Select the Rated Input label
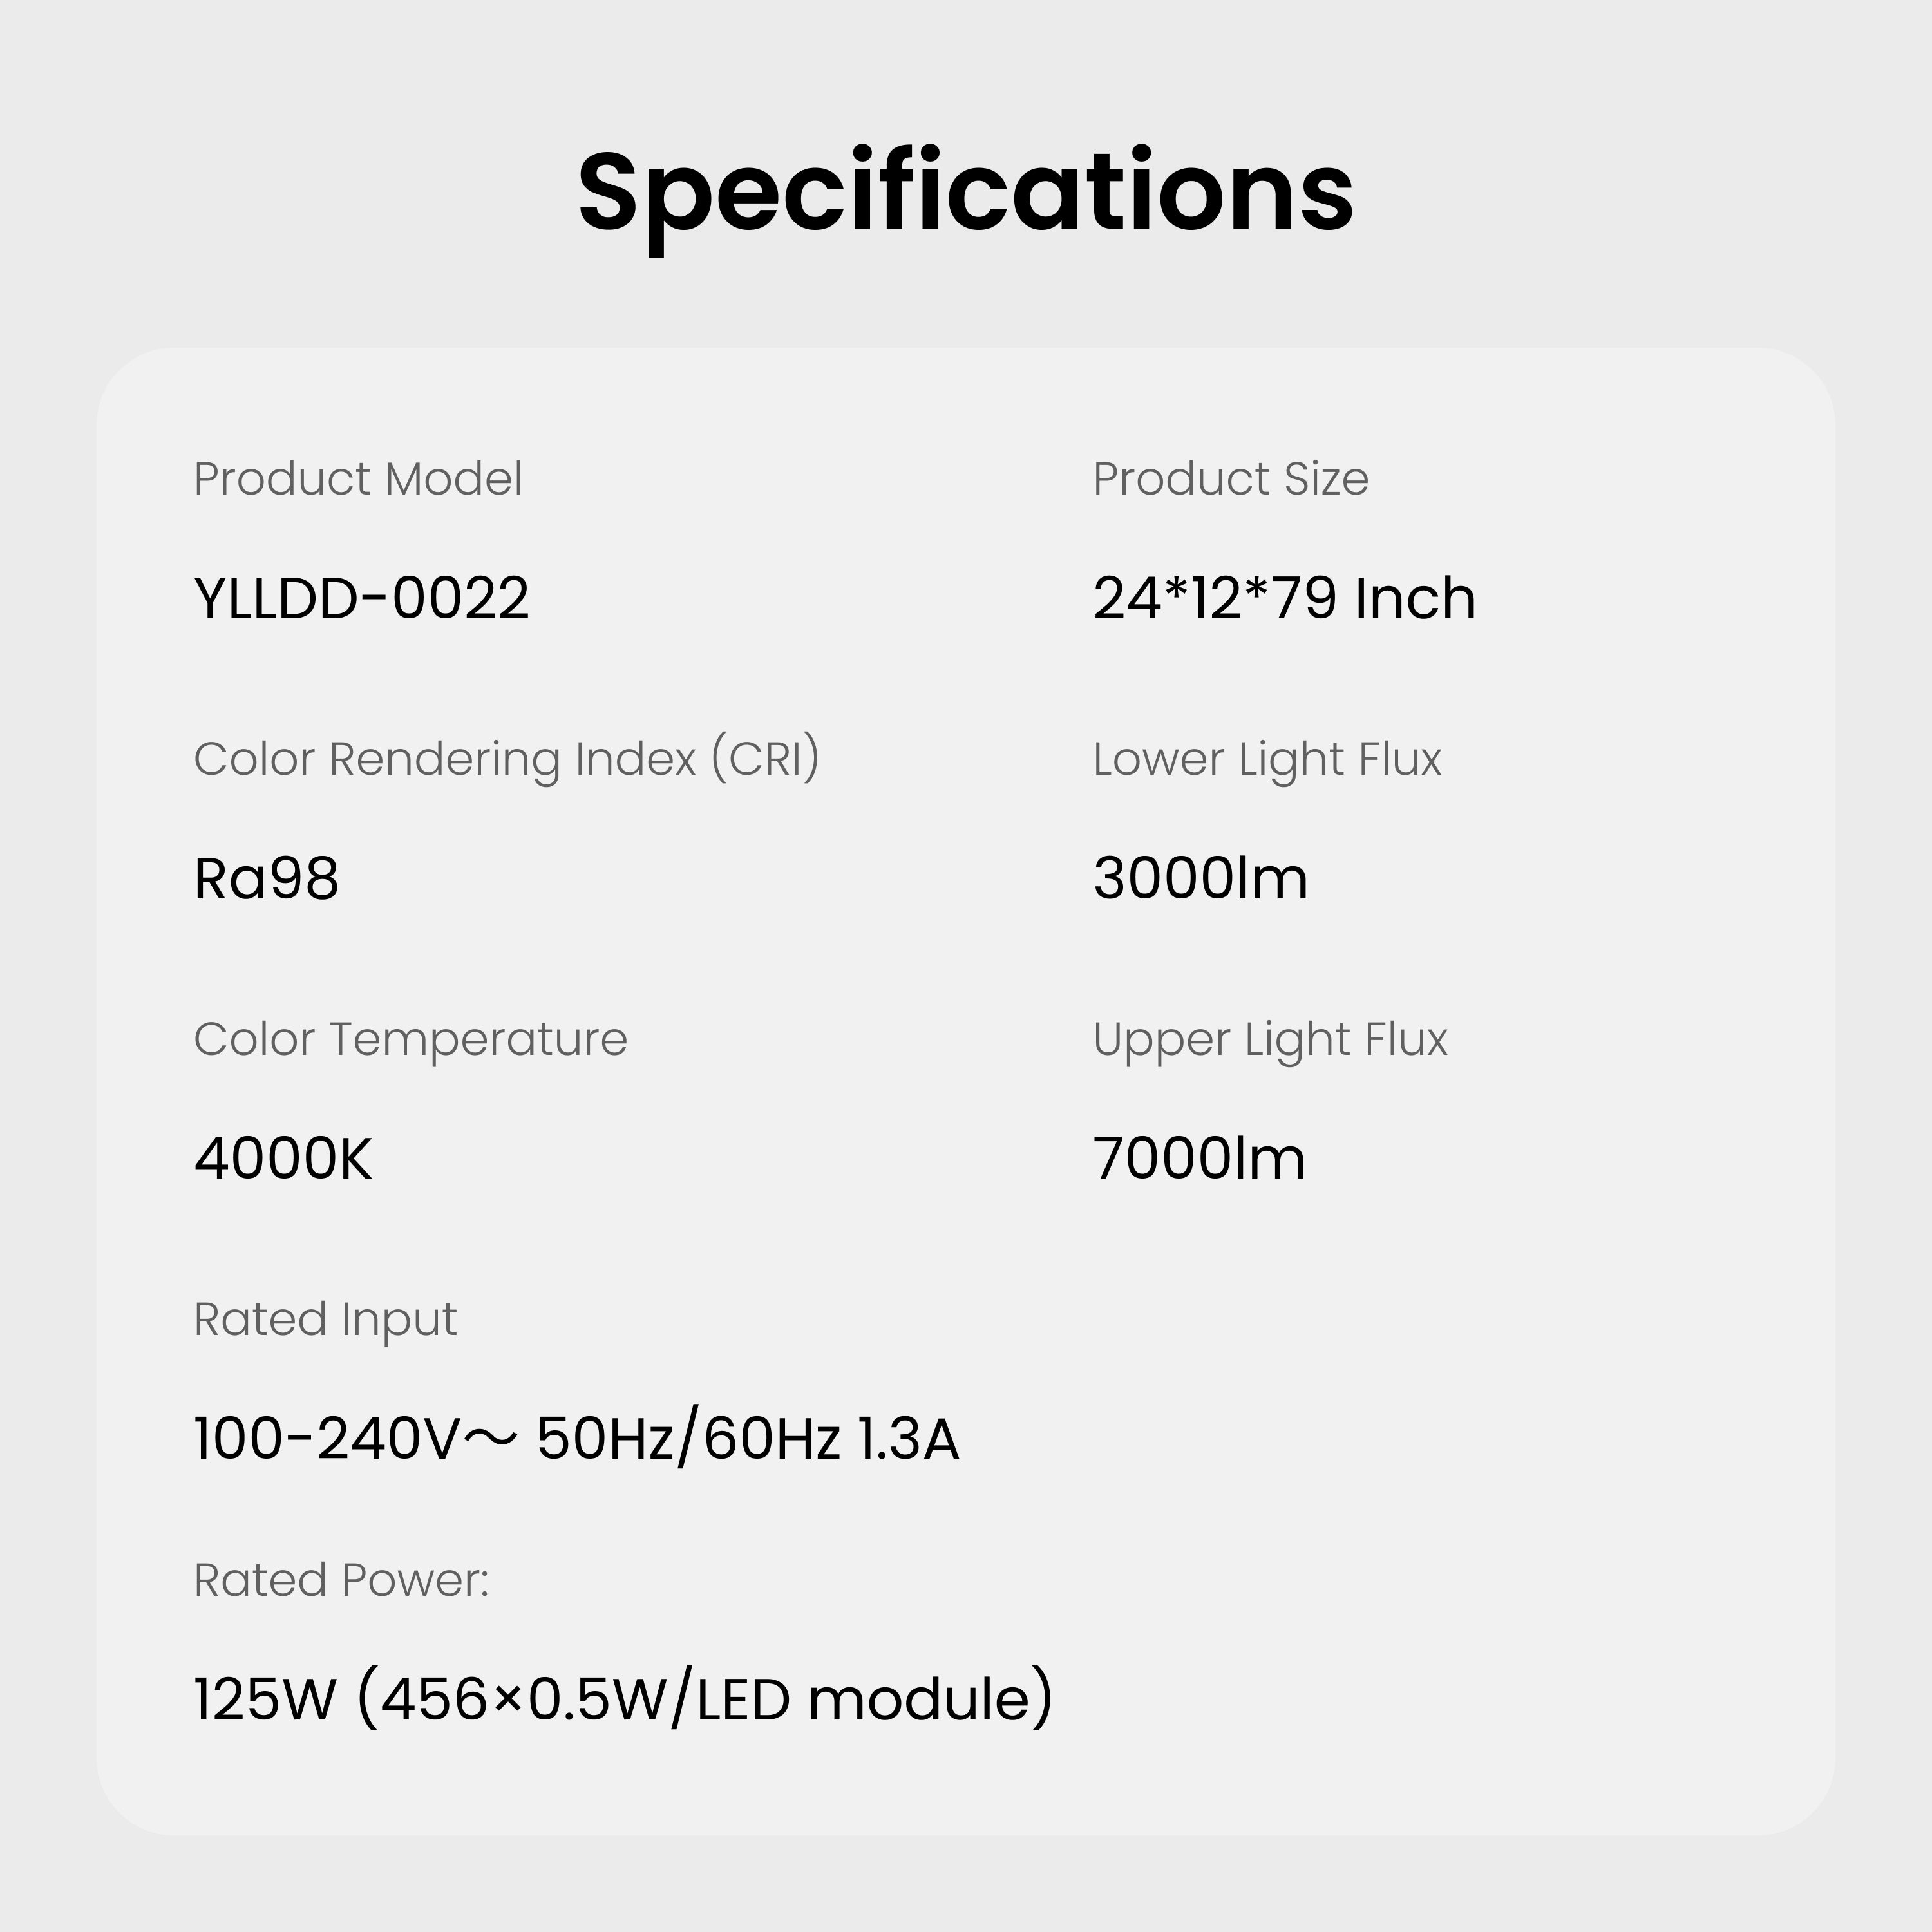The height and width of the screenshot is (1932, 1932). pos(325,1319)
